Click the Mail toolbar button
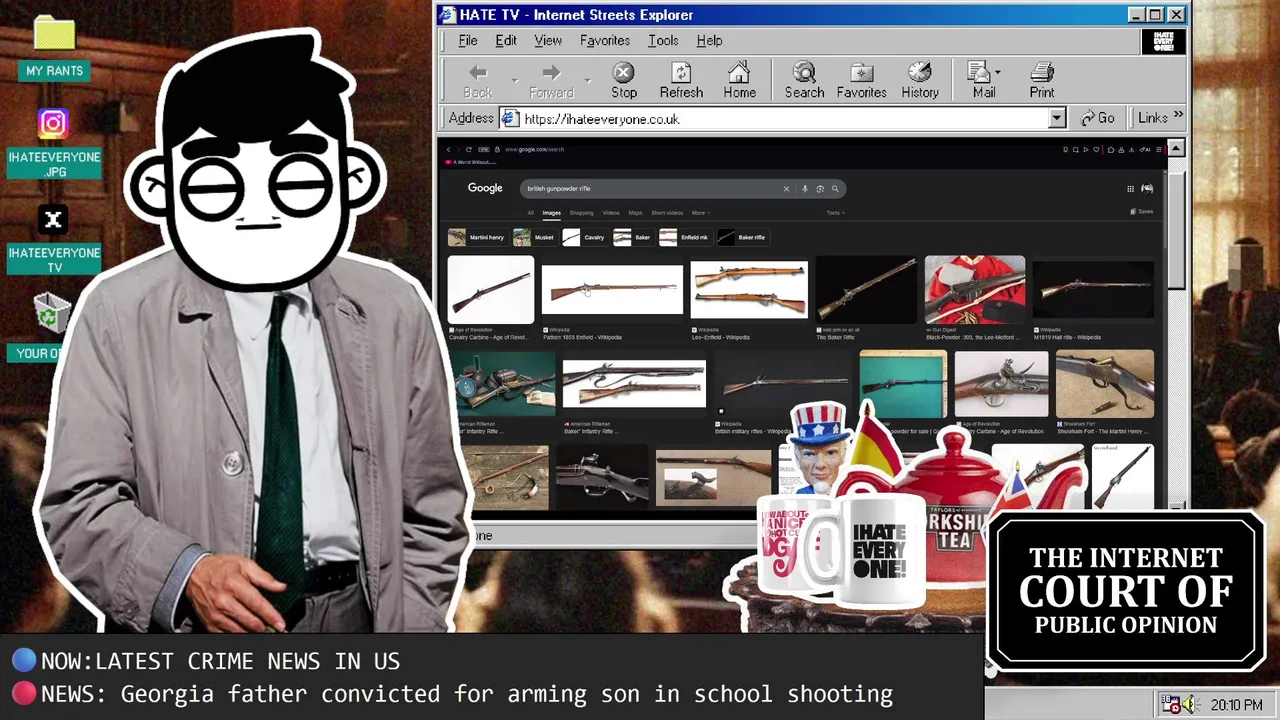Viewport: 1280px width, 720px height. tap(984, 80)
